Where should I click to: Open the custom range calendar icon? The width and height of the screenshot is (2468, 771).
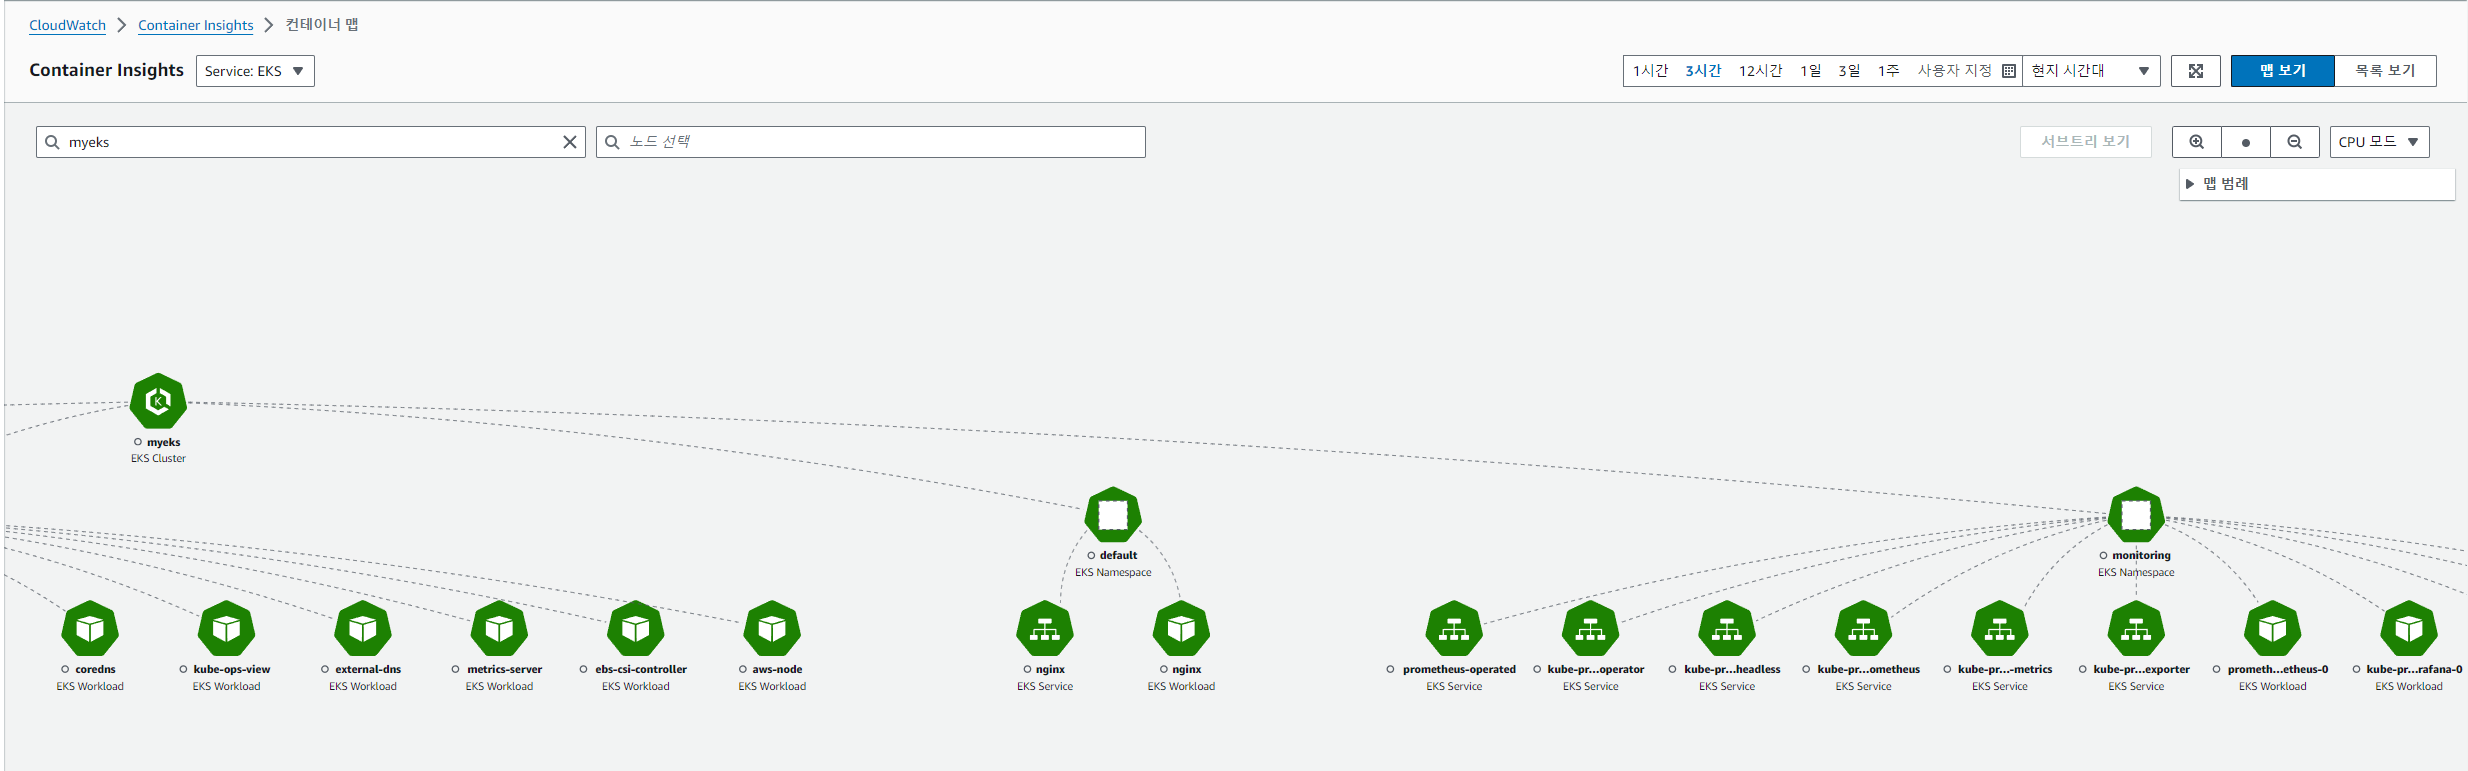click(2008, 71)
